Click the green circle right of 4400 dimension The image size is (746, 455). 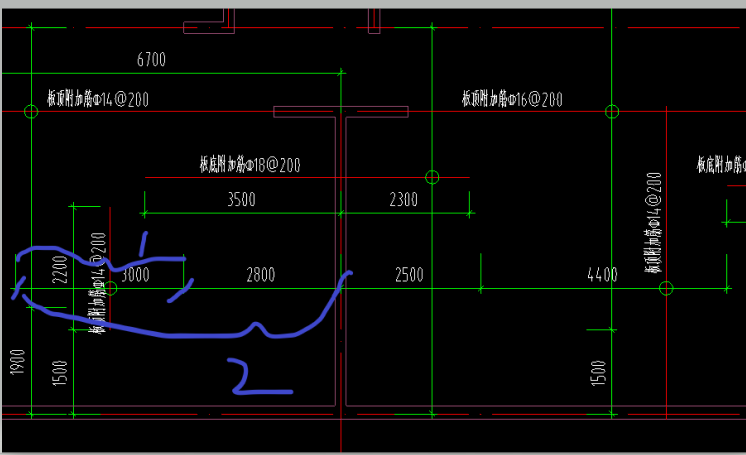click(667, 288)
